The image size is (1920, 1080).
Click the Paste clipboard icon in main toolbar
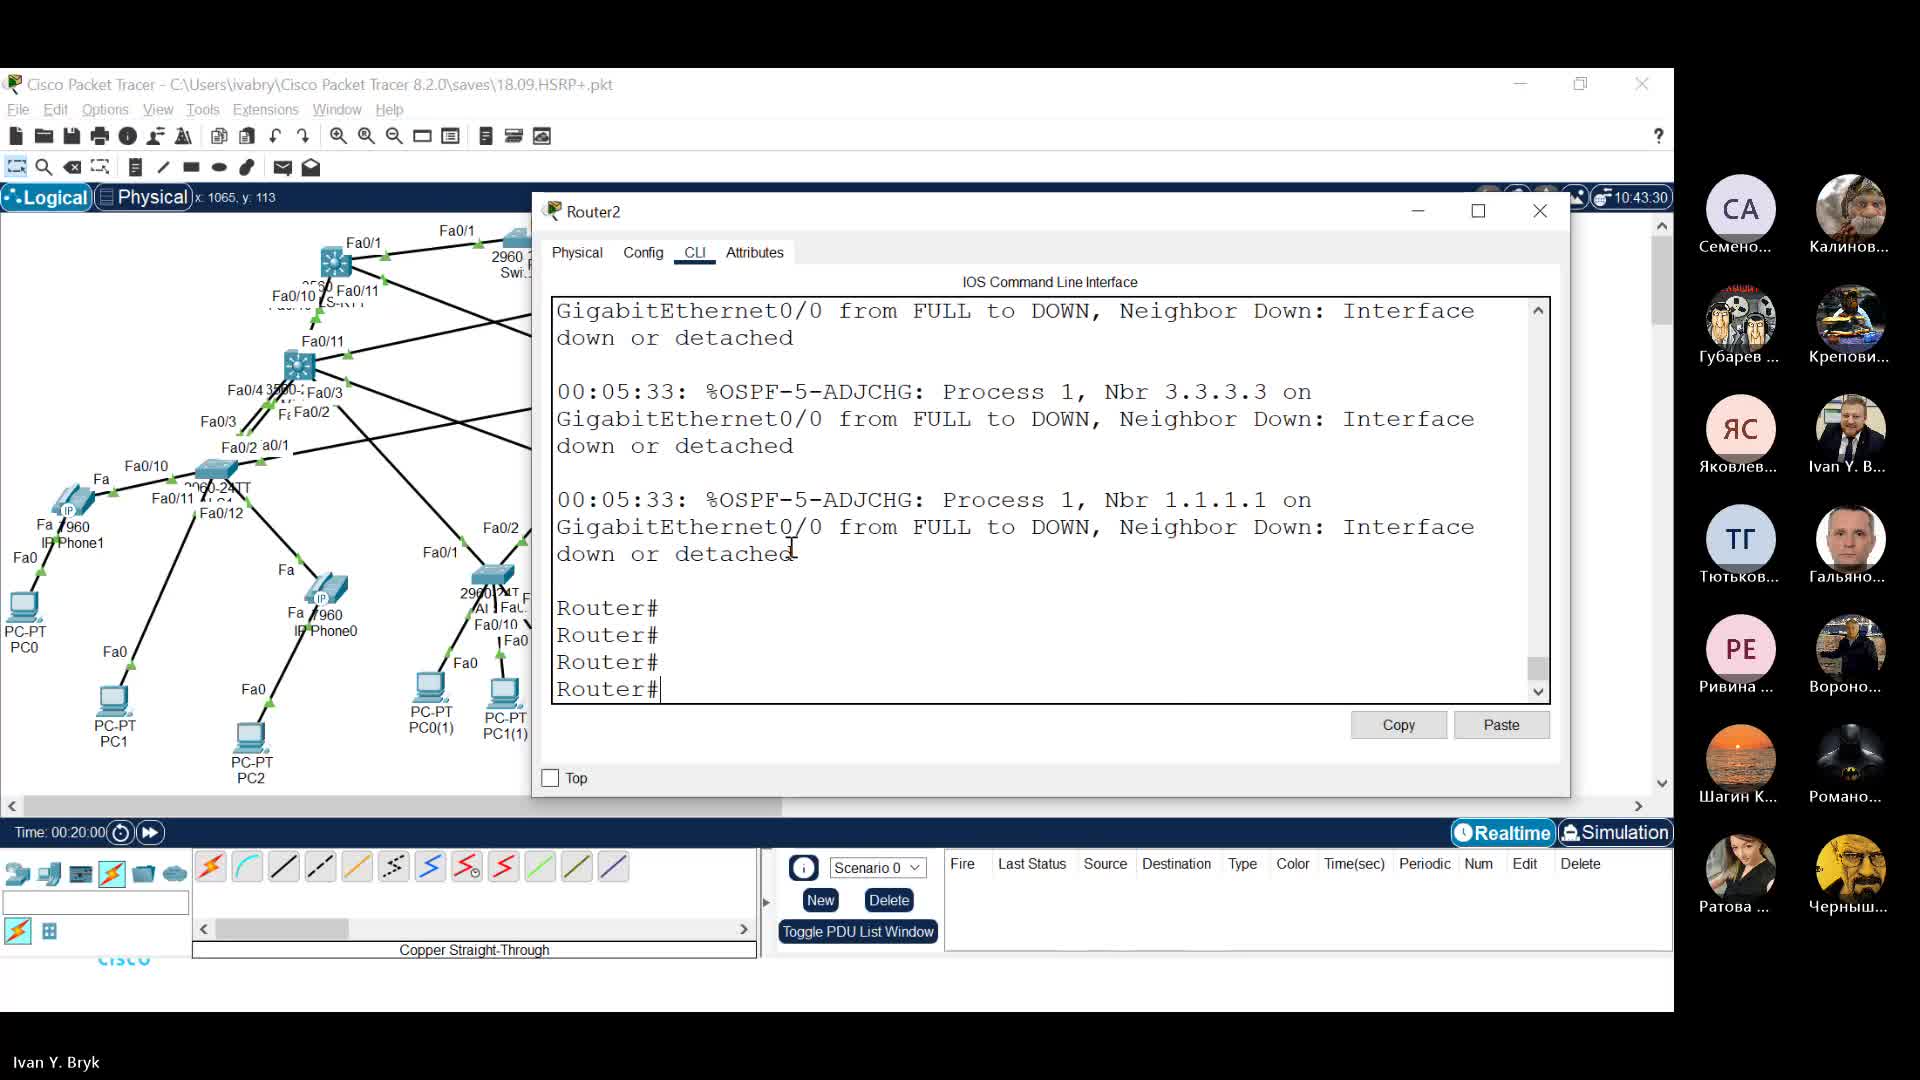[247, 136]
